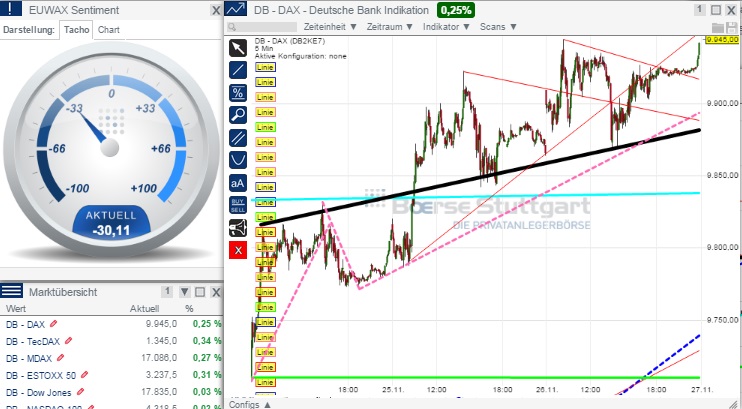Click the 9.900,00 price axis label
The image size is (742, 409).
tap(722, 103)
